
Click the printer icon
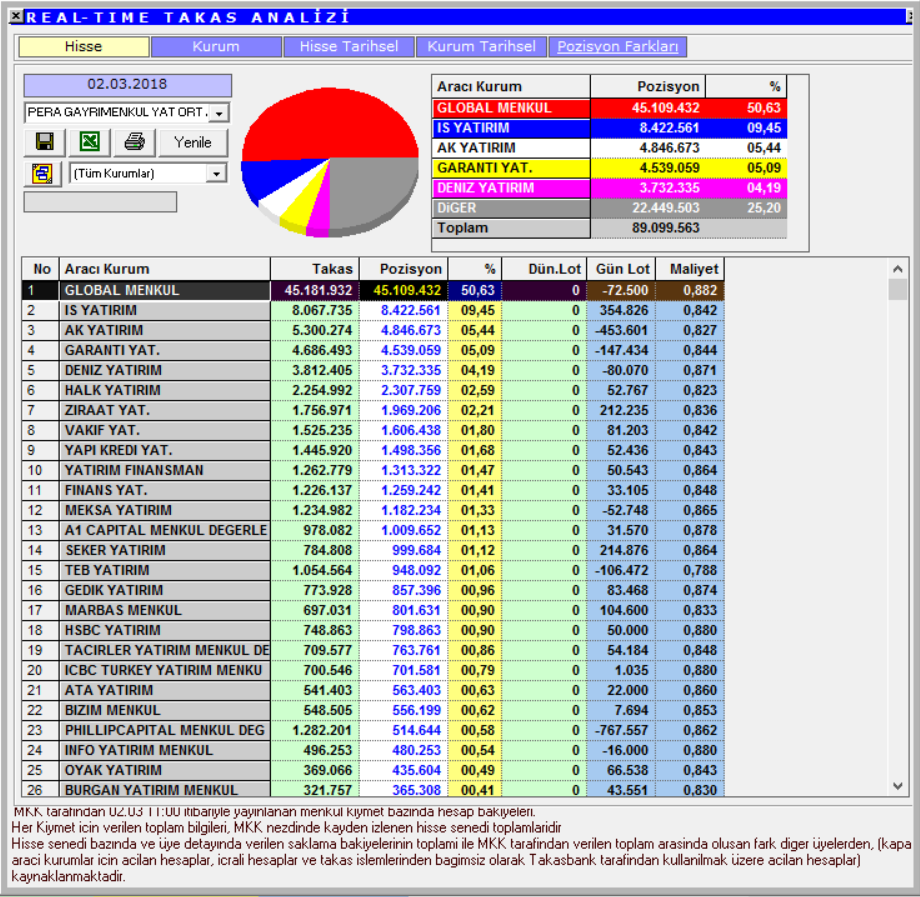tap(134, 142)
